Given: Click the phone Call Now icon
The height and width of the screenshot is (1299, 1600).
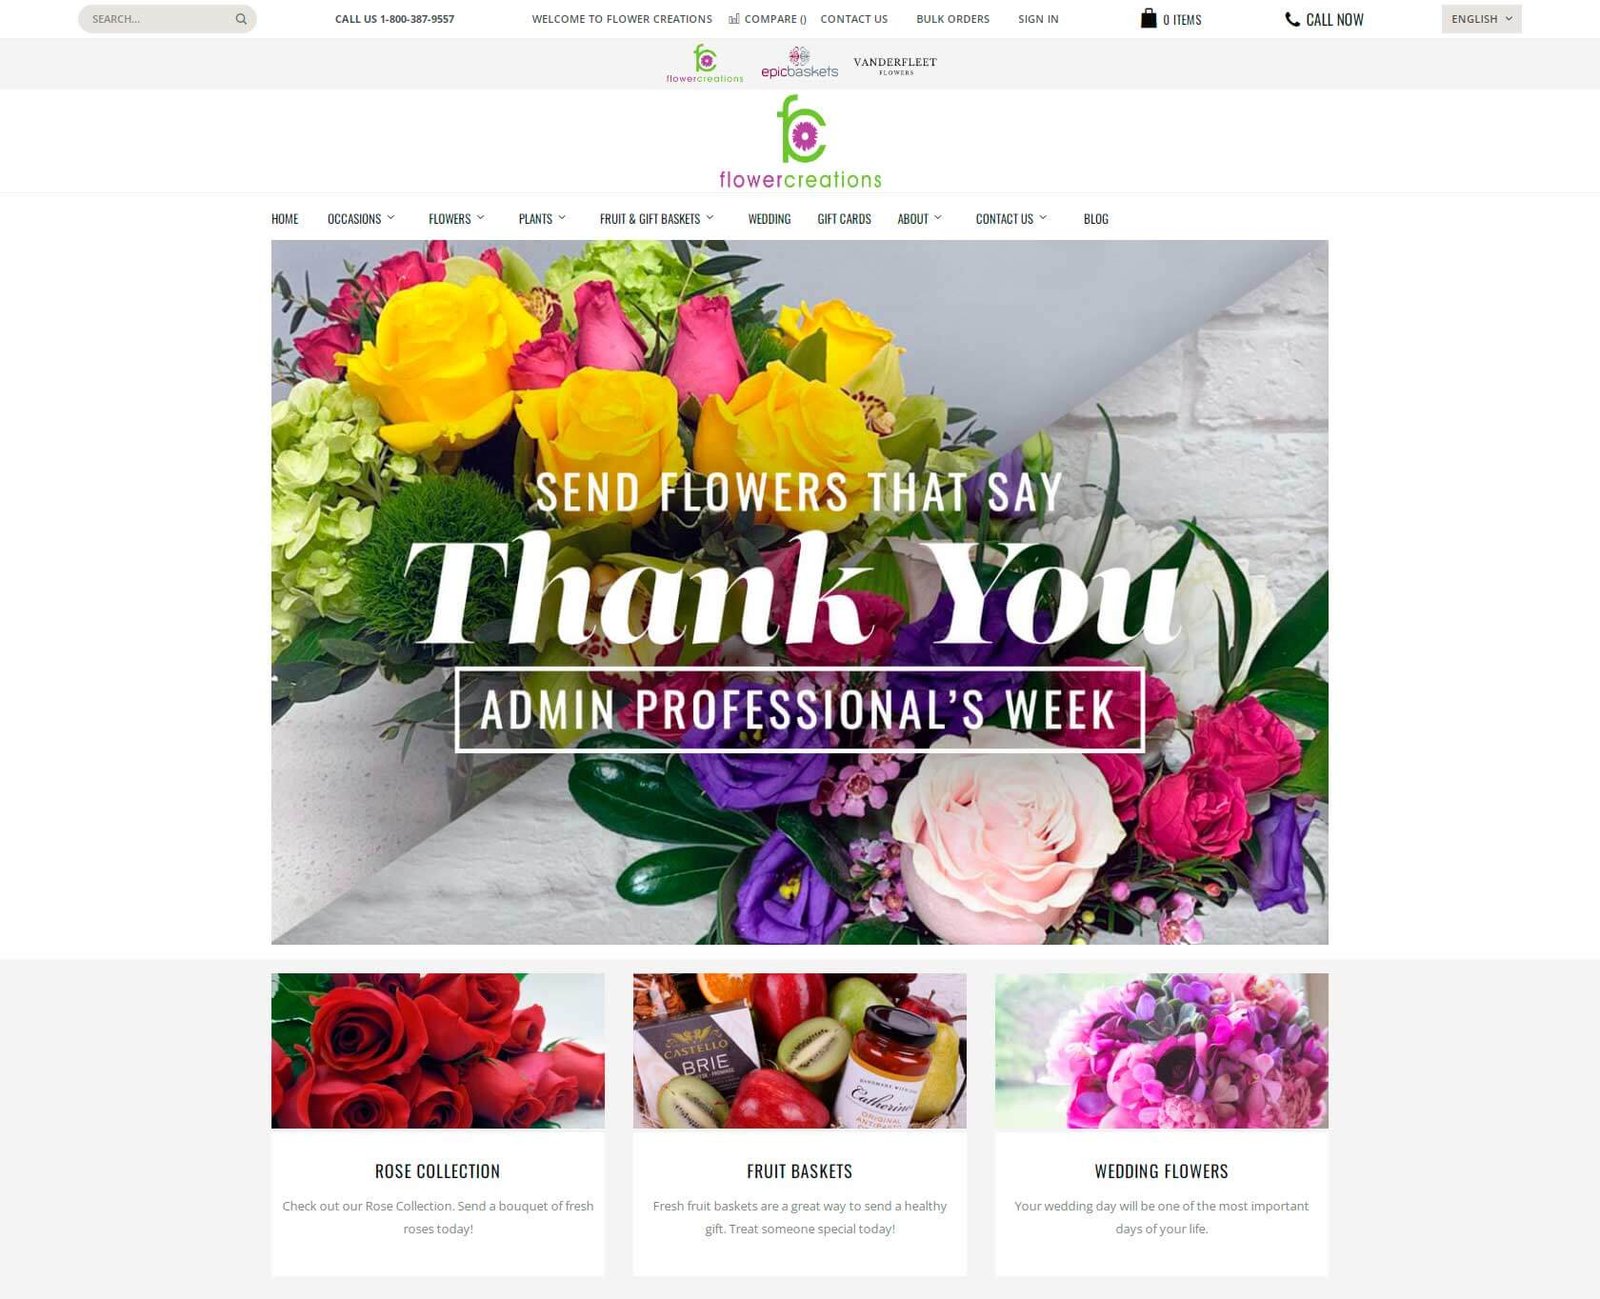Looking at the screenshot, I should click(x=1292, y=19).
